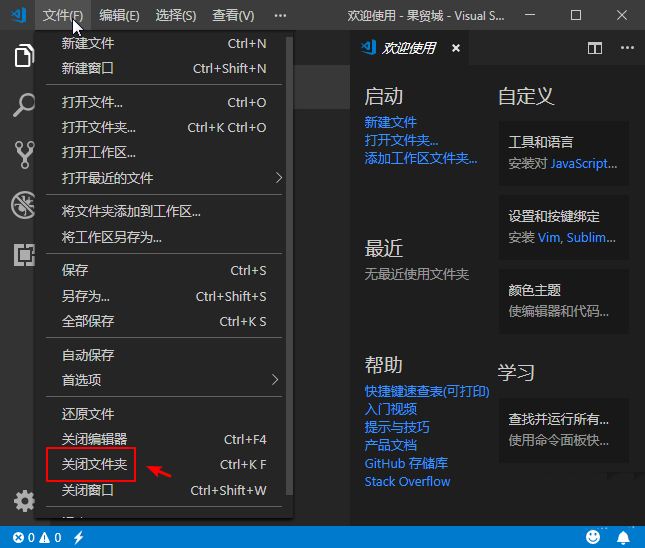This screenshot has width=645, height=548.
Task: Click the JavaScript... link in 工具和语言 card
Action: 584,164
